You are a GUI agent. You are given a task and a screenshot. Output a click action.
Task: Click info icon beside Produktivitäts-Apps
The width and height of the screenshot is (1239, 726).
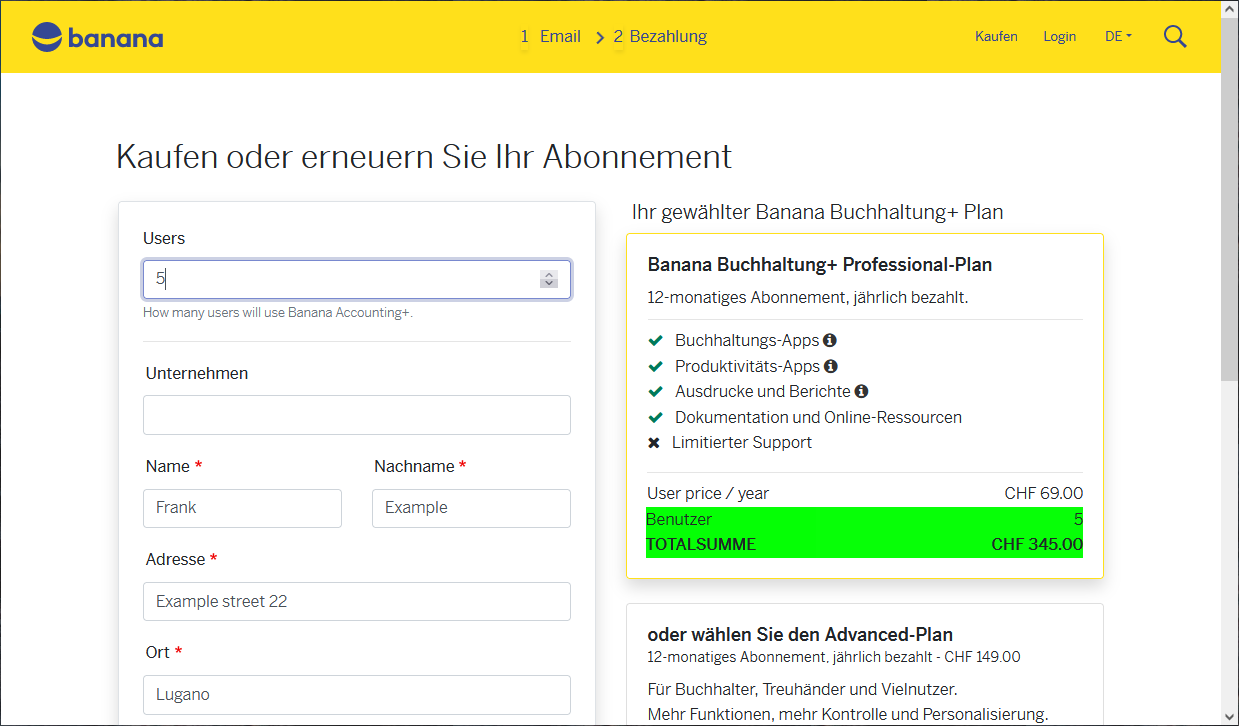pyautogui.click(x=830, y=366)
